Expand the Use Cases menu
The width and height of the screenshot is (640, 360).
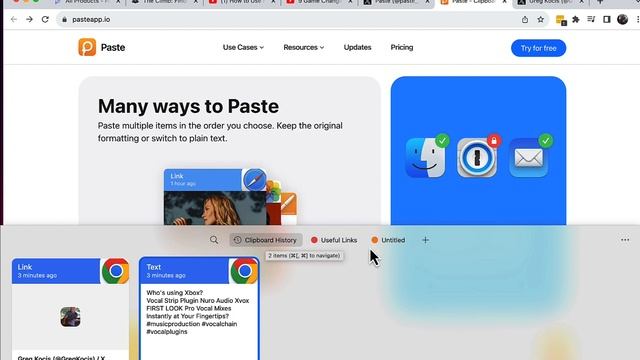pos(243,47)
